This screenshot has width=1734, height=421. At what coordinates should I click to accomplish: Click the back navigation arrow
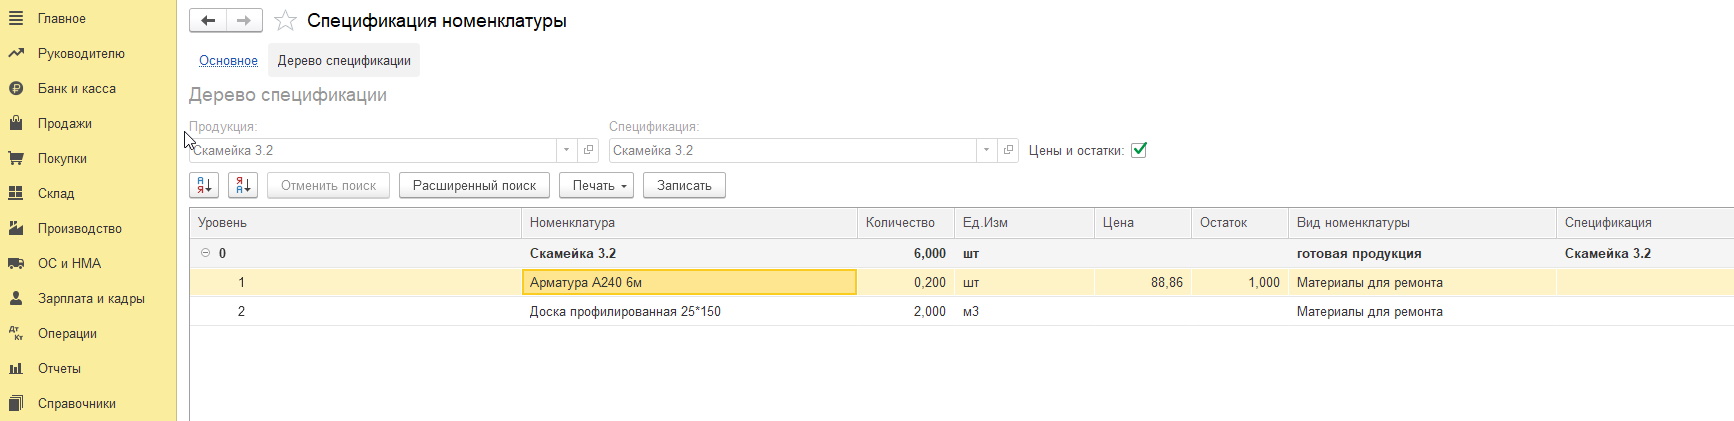pos(208,20)
